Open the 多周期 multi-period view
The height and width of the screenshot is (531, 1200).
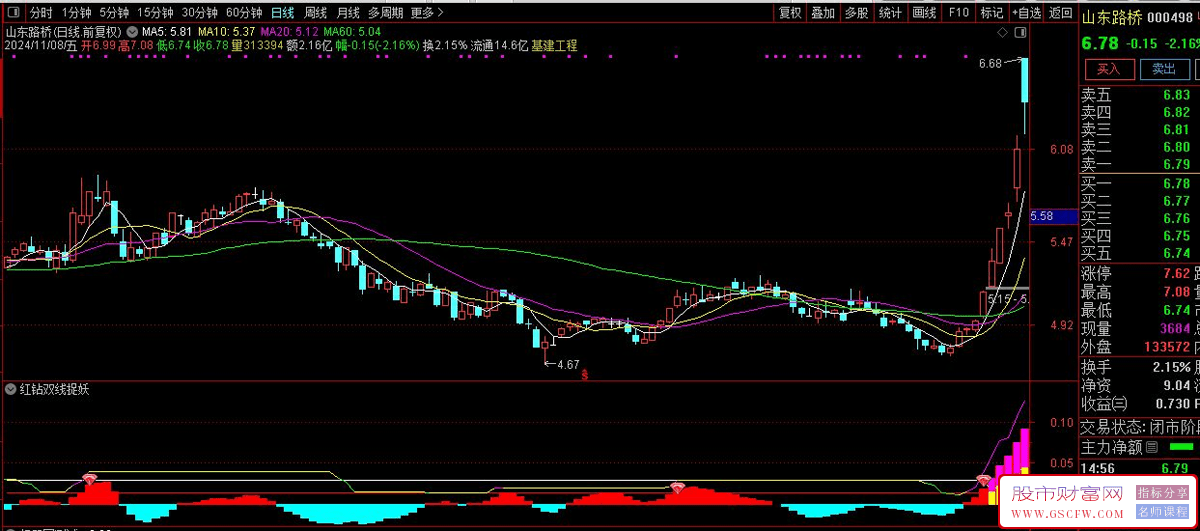coord(385,13)
